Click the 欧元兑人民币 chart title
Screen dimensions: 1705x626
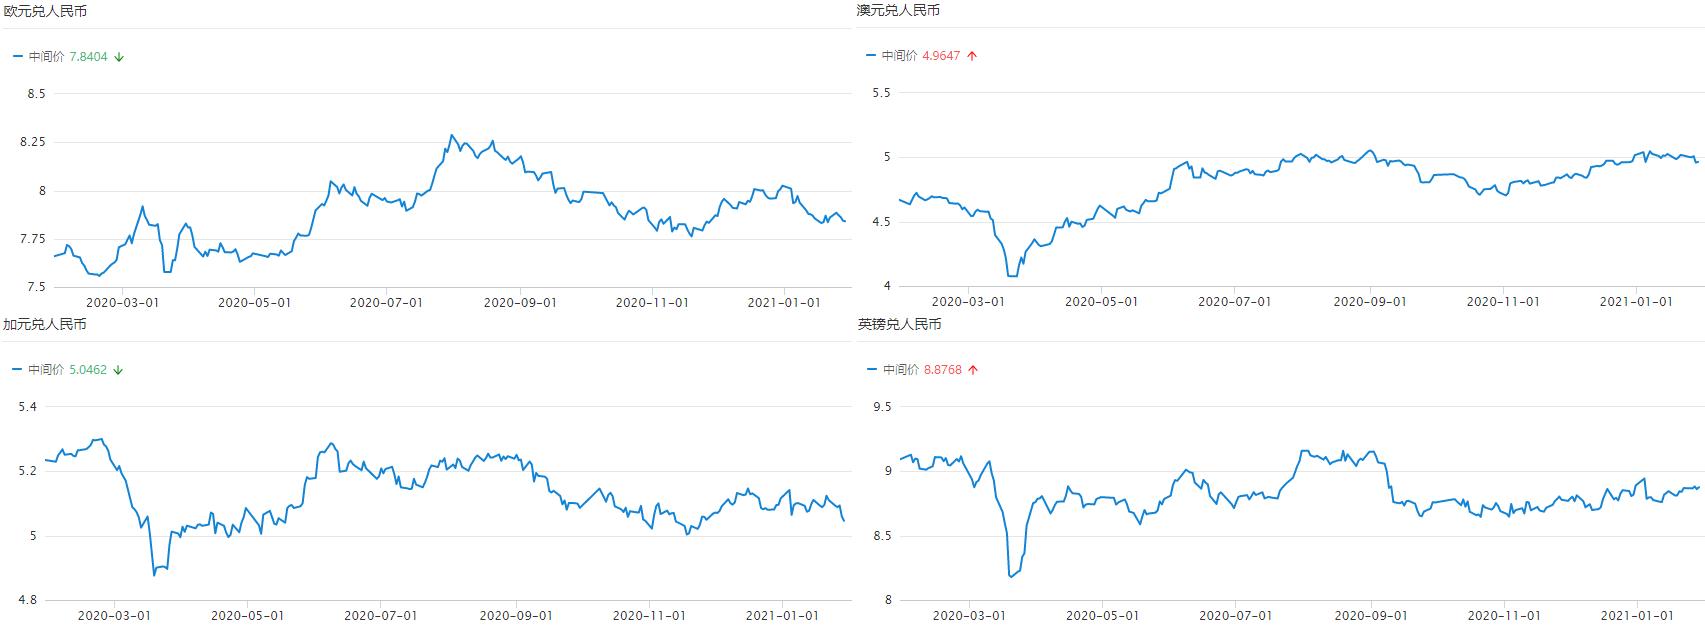45,10
